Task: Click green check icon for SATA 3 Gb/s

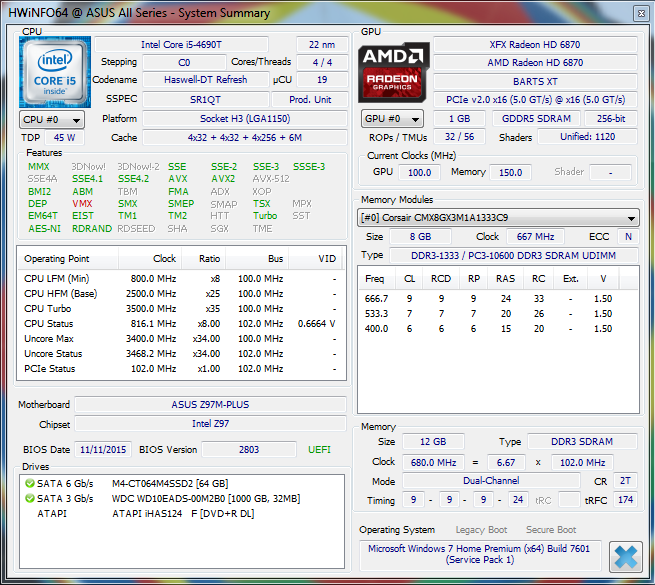Action: 30,499
